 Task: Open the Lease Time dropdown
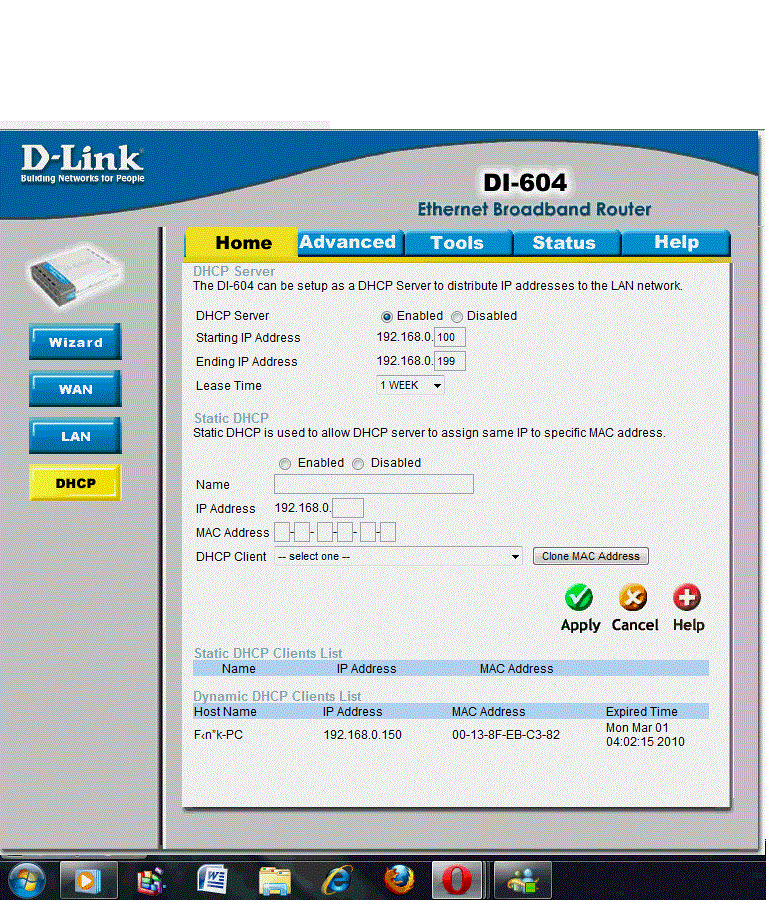tap(410, 385)
